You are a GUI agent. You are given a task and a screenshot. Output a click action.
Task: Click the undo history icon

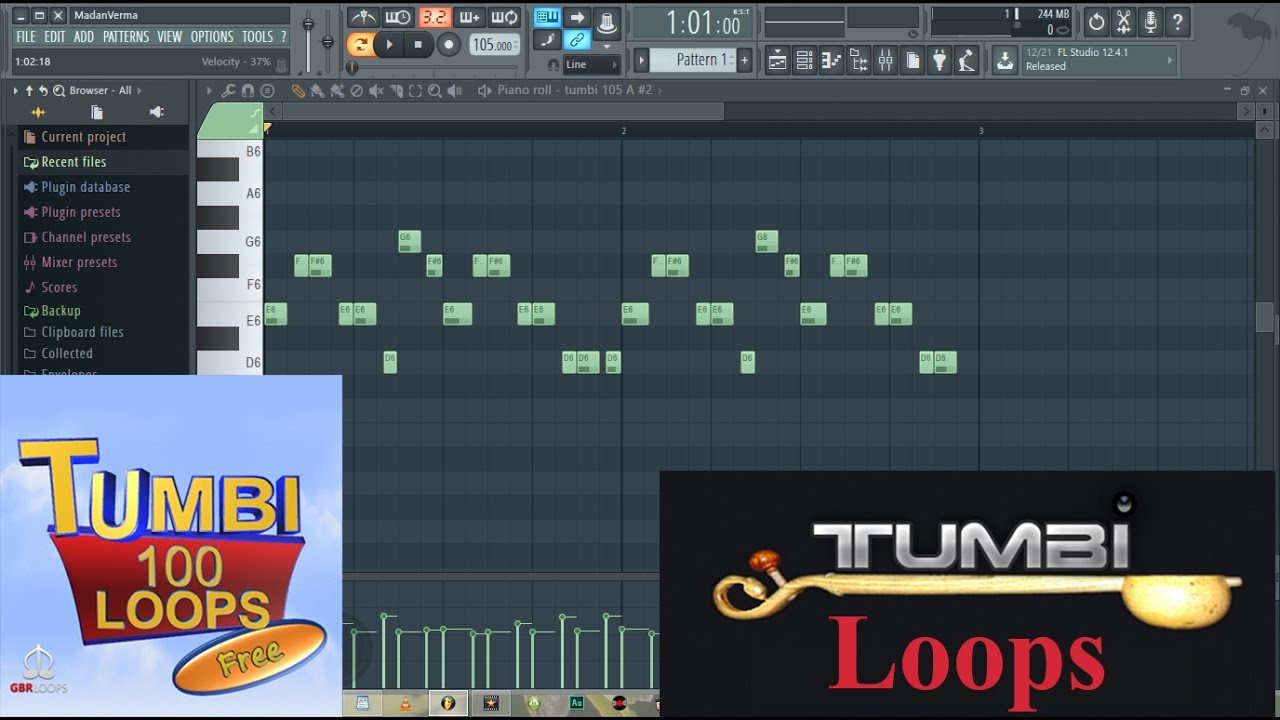(1097, 21)
